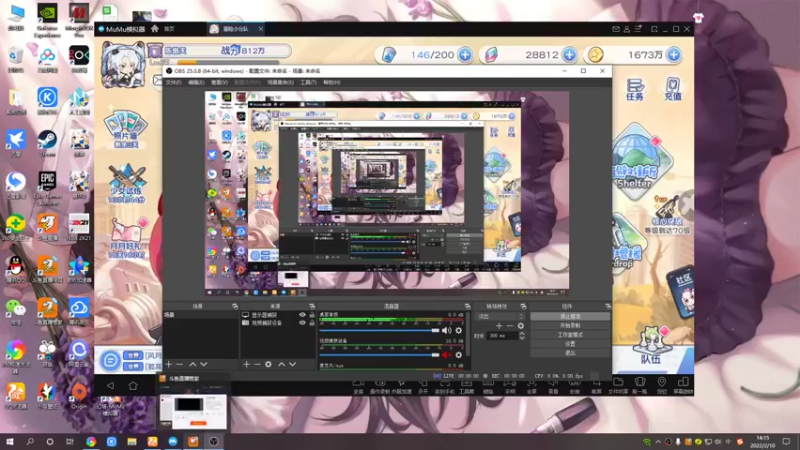This screenshot has width=800, height=450.
Task: Add a scene transition with the plus icon
Action: click(498, 326)
